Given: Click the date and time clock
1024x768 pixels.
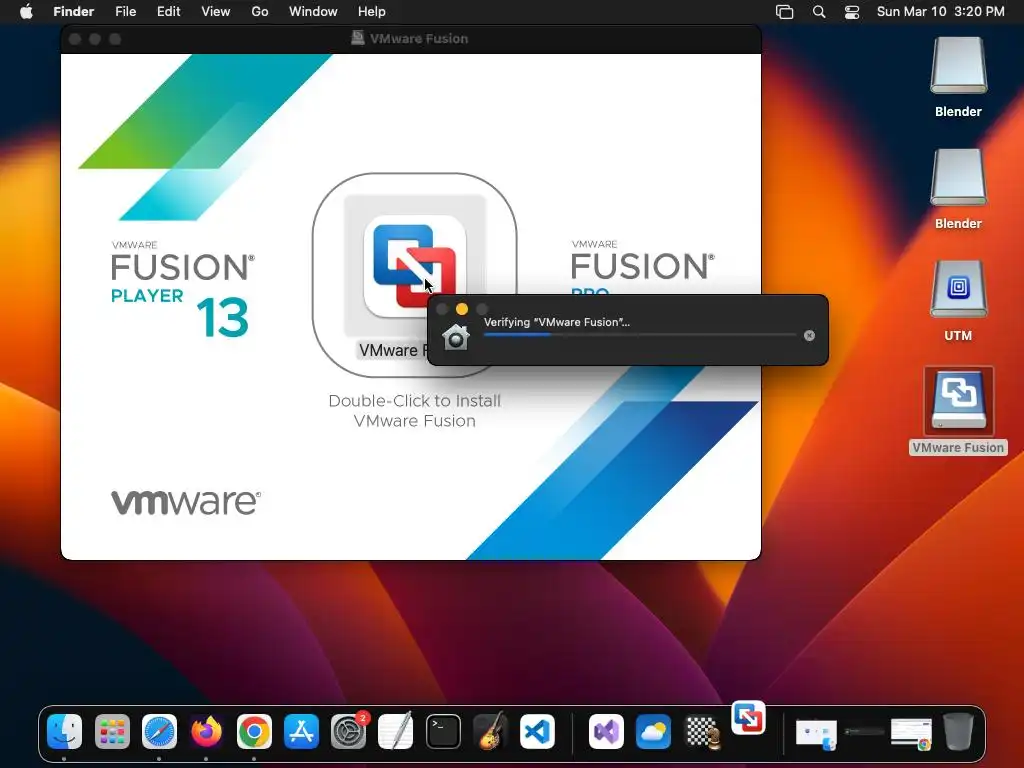Looking at the screenshot, I should pyautogui.click(x=940, y=12).
